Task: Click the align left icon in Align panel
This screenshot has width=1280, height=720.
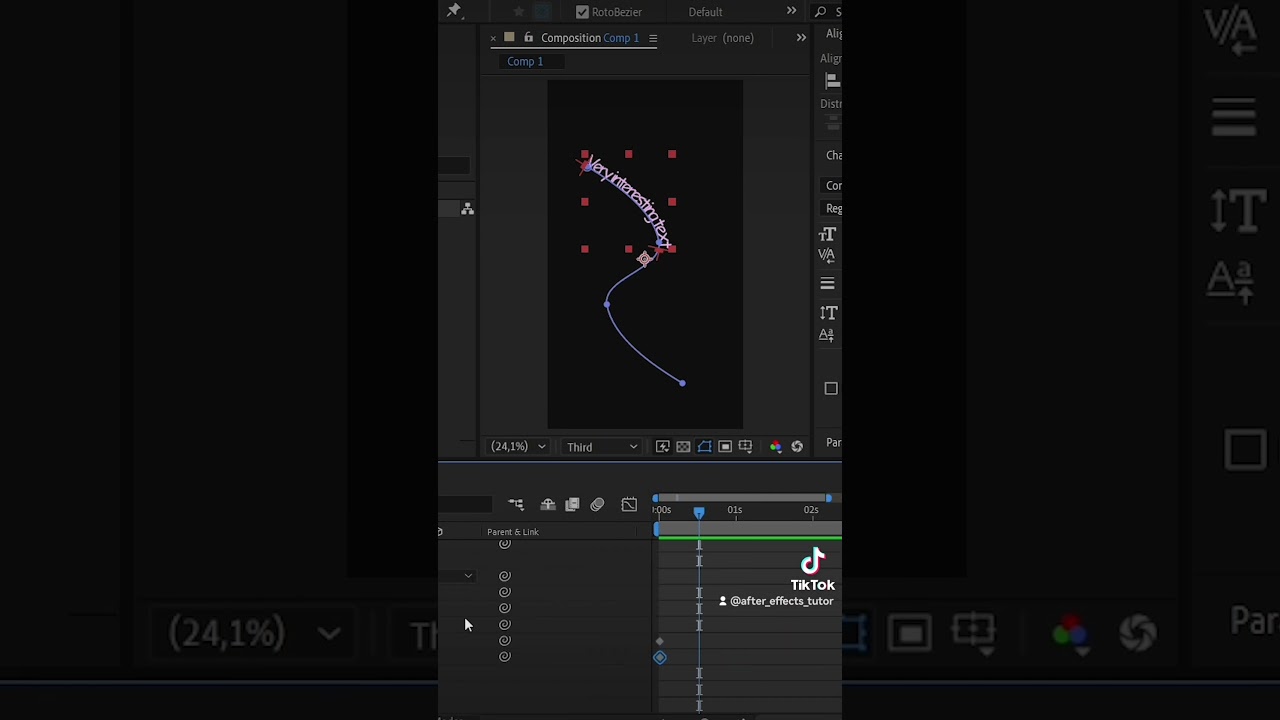Action: pyautogui.click(x=832, y=81)
